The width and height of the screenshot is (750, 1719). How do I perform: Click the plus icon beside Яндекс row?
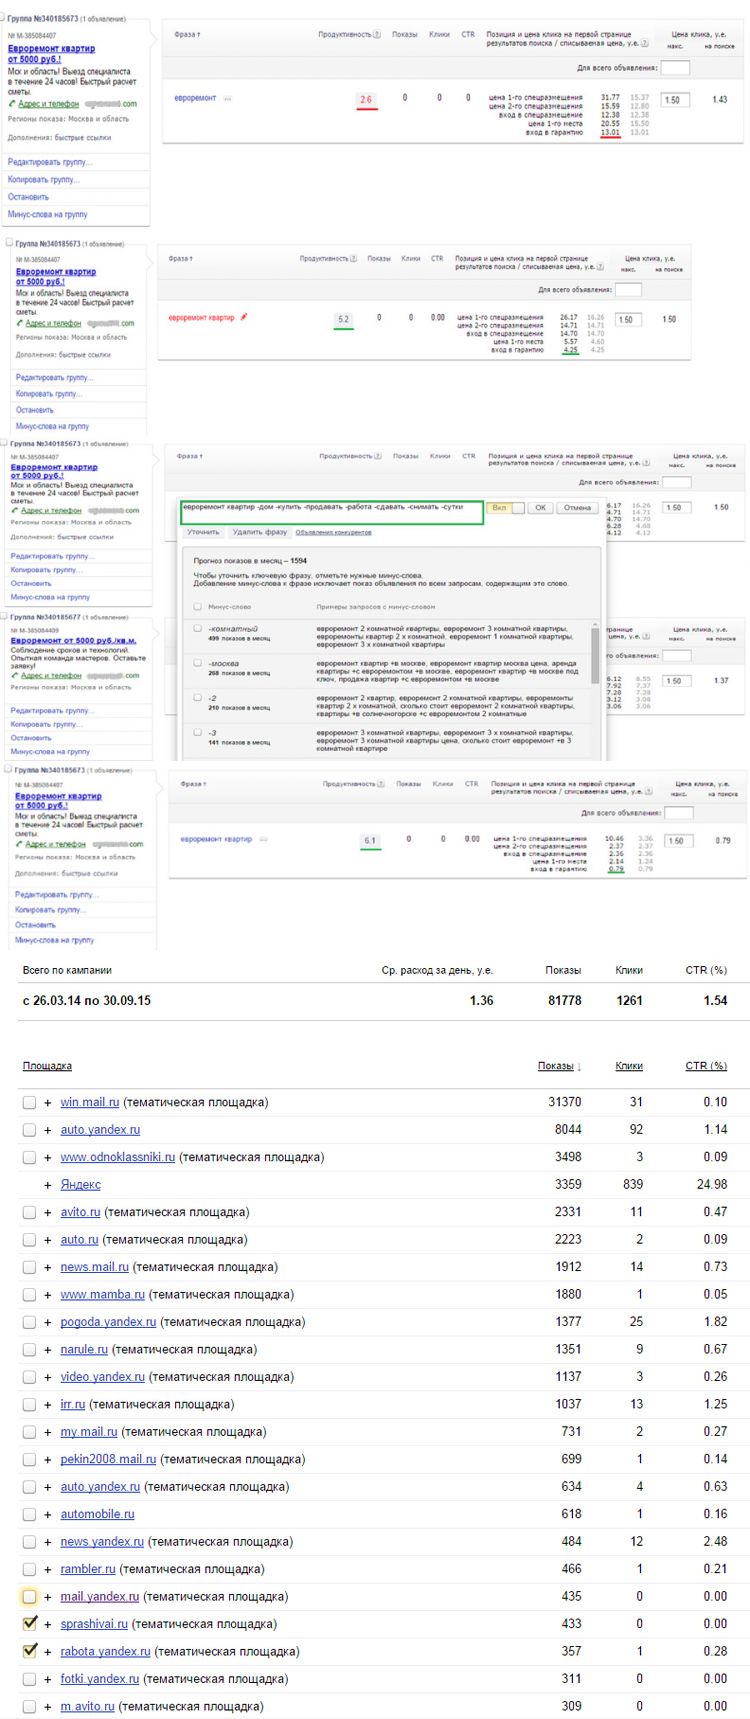48,1185
